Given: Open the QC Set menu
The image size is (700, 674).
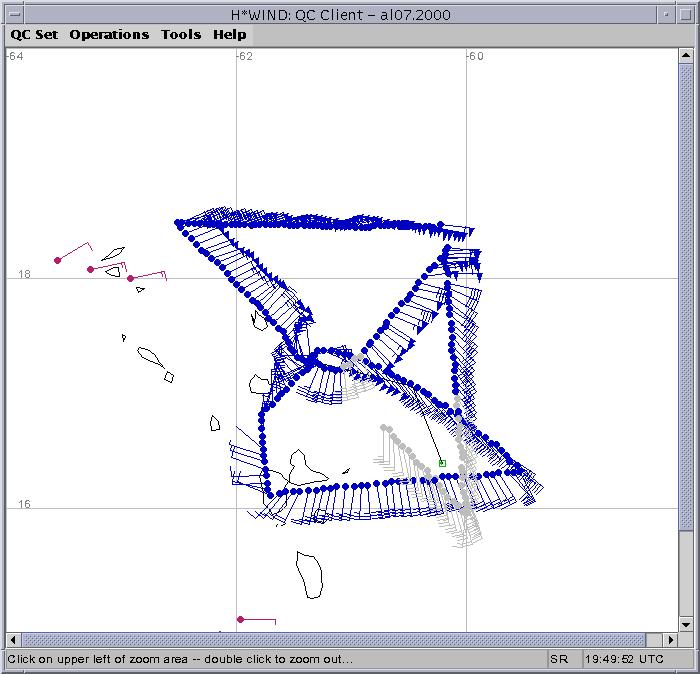Looking at the screenshot, I should [34, 34].
